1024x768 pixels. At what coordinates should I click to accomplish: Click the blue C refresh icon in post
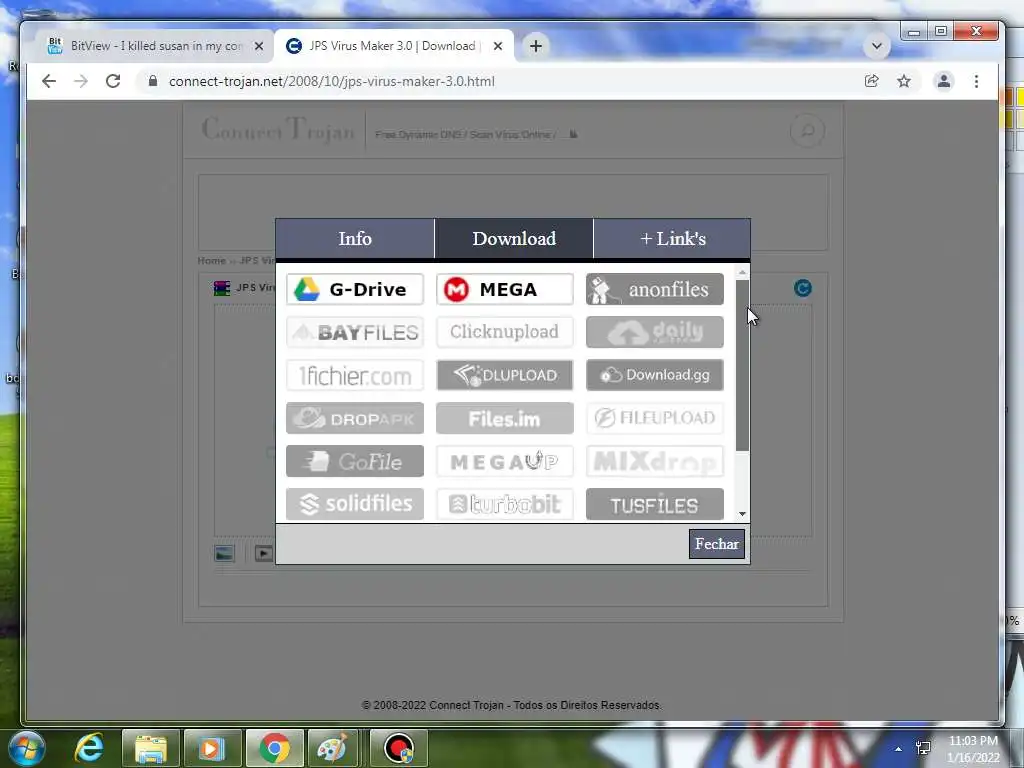(x=803, y=288)
